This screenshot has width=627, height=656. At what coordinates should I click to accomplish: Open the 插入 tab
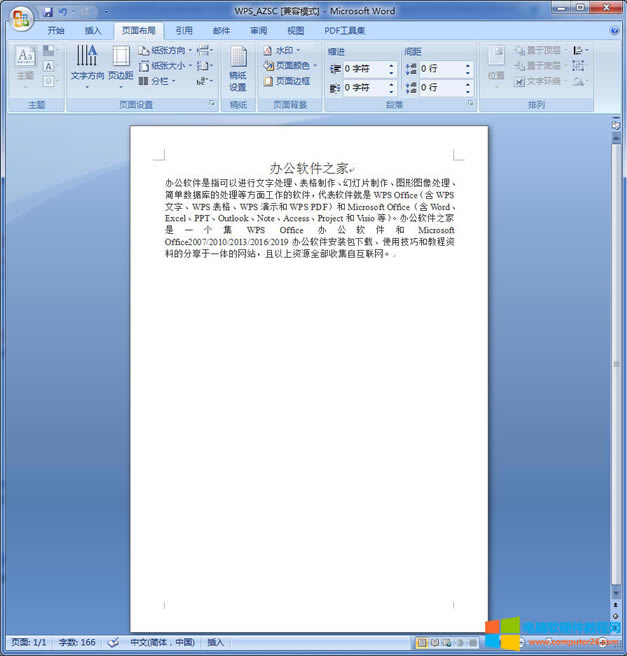click(93, 31)
